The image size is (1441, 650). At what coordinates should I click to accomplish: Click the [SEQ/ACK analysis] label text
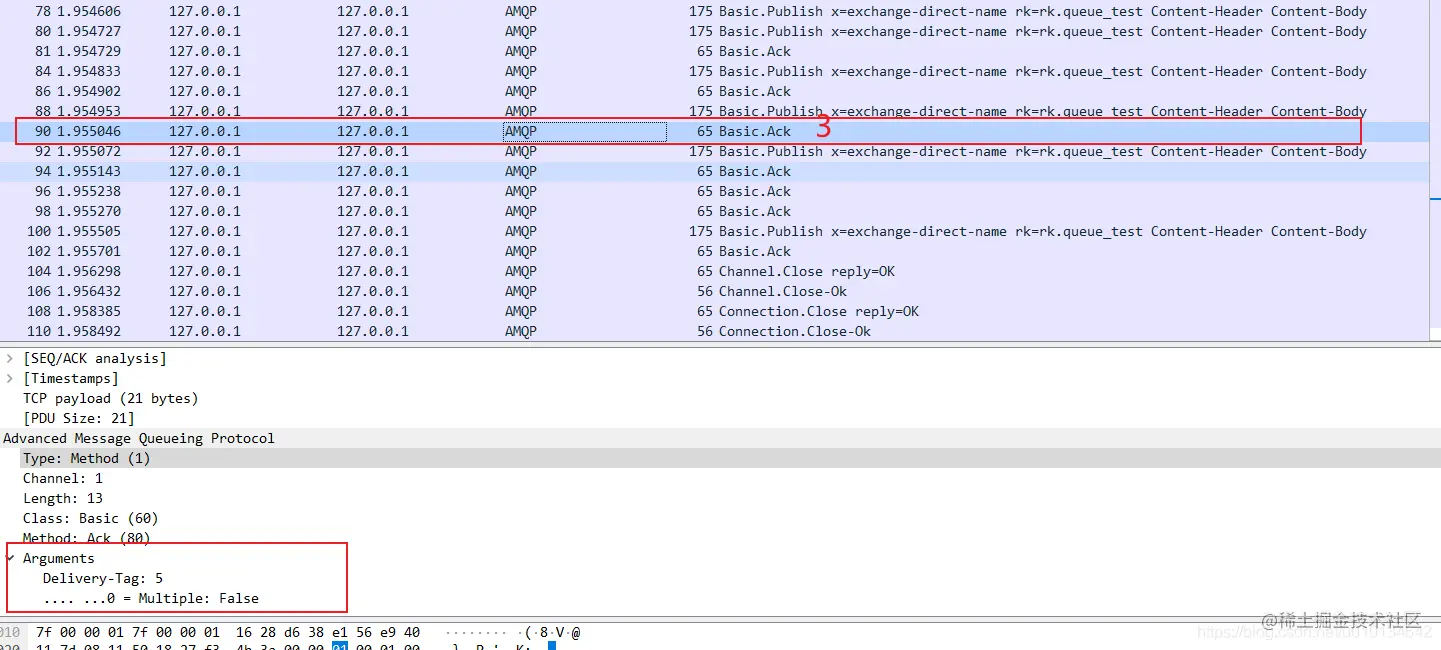[95, 358]
